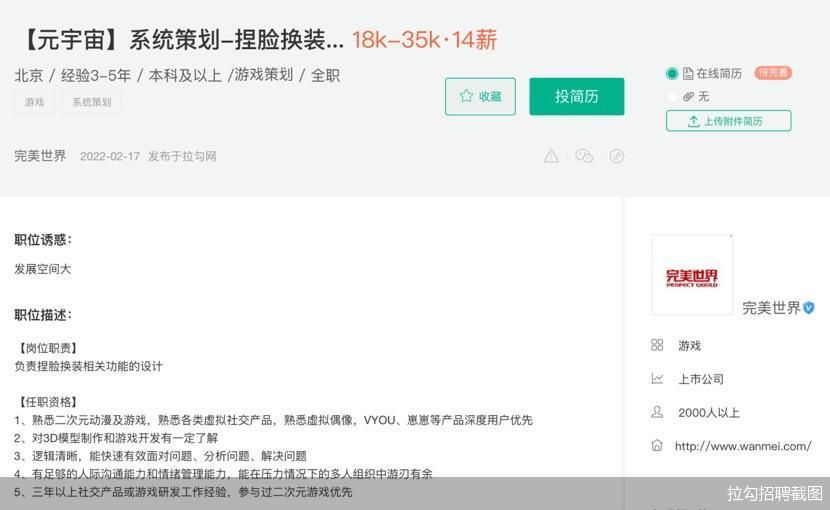The width and height of the screenshot is (830, 510).
Task: Click the posting date 2022-02-17
Action: [110, 156]
